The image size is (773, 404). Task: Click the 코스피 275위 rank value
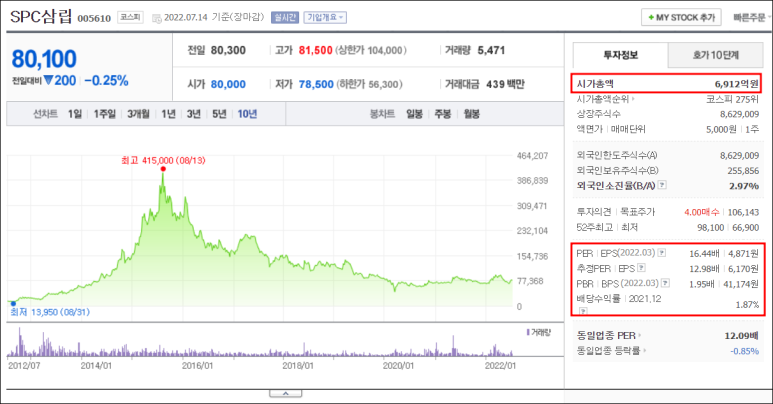[732, 99]
